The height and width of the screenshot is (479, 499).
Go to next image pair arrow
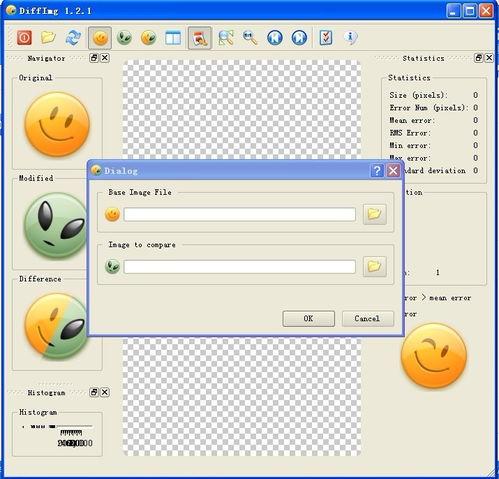[x=299, y=38]
